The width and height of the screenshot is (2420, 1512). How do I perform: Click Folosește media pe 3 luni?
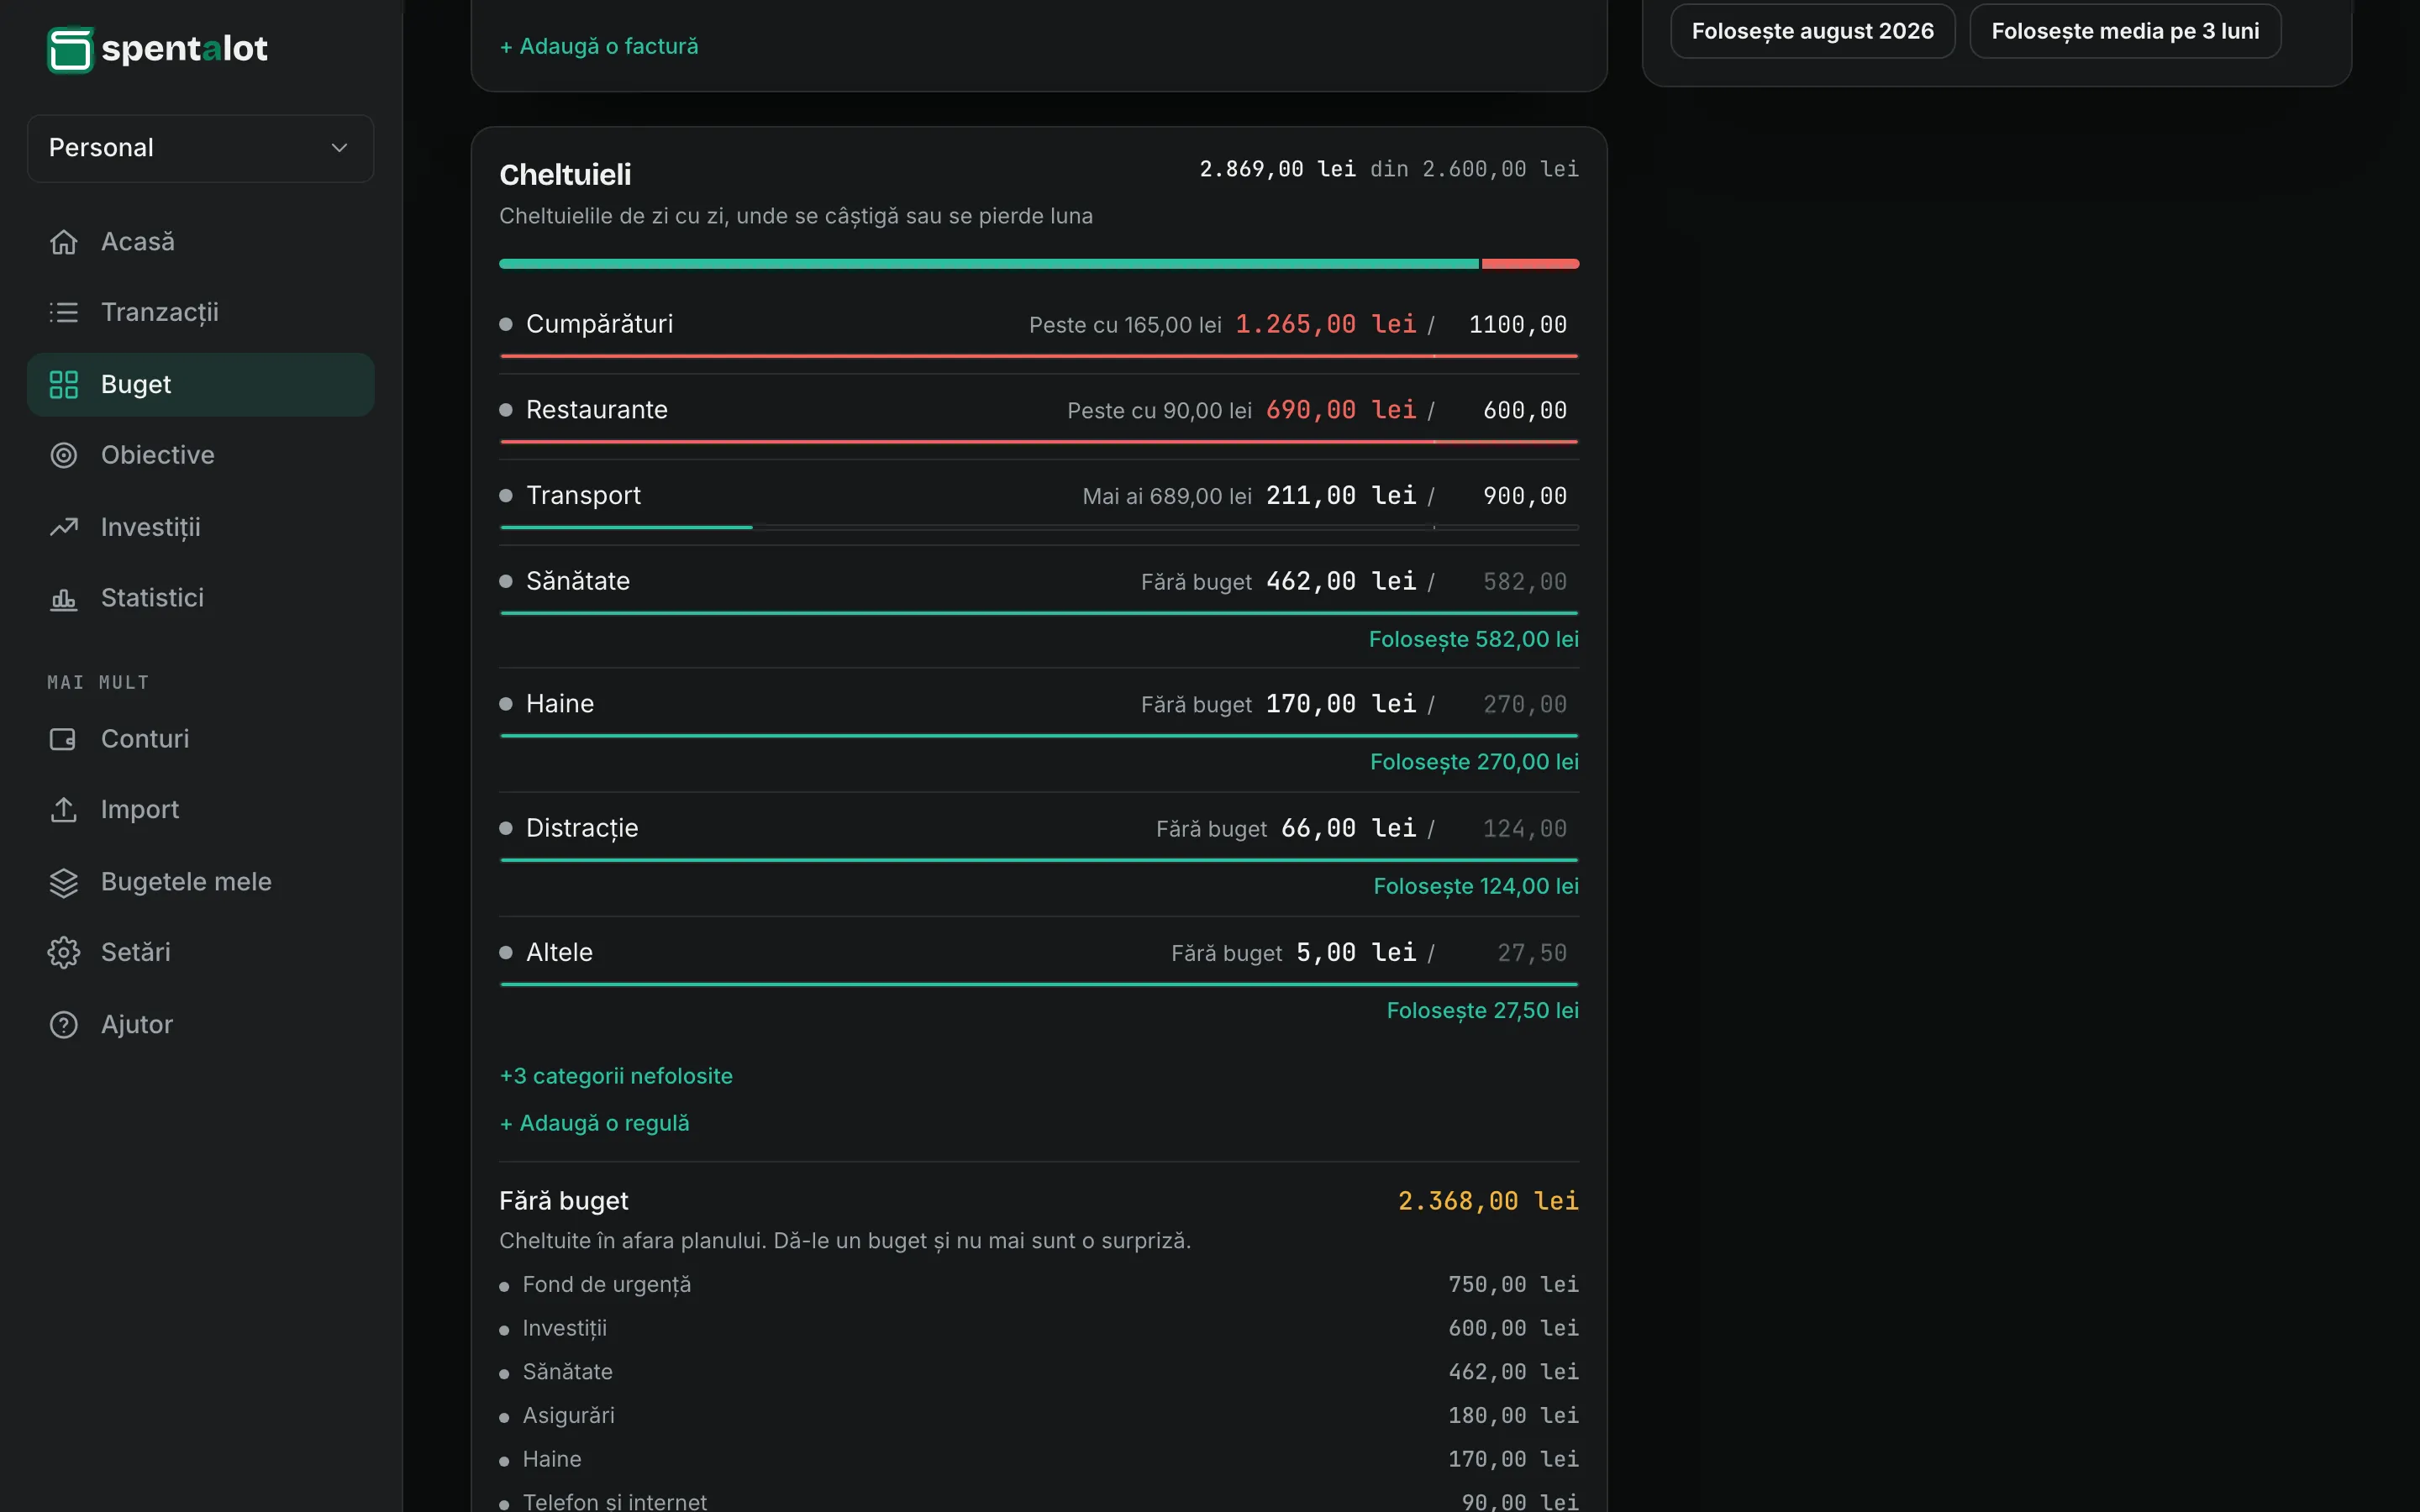coord(2125,31)
